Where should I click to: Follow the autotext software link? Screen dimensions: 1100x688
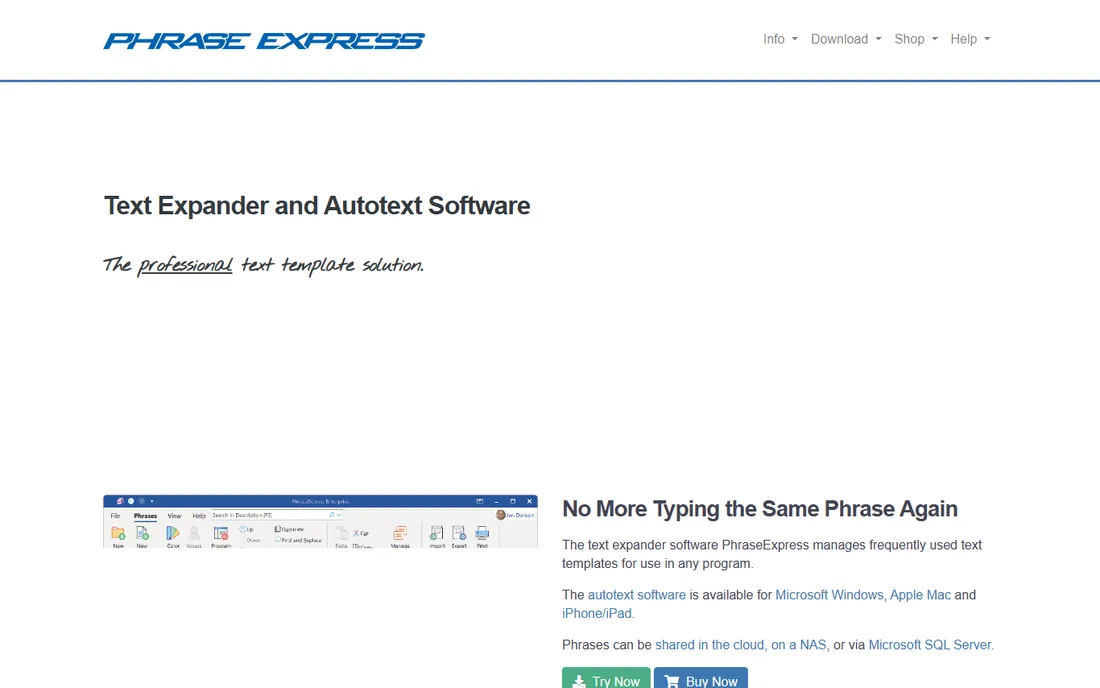point(636,595)
